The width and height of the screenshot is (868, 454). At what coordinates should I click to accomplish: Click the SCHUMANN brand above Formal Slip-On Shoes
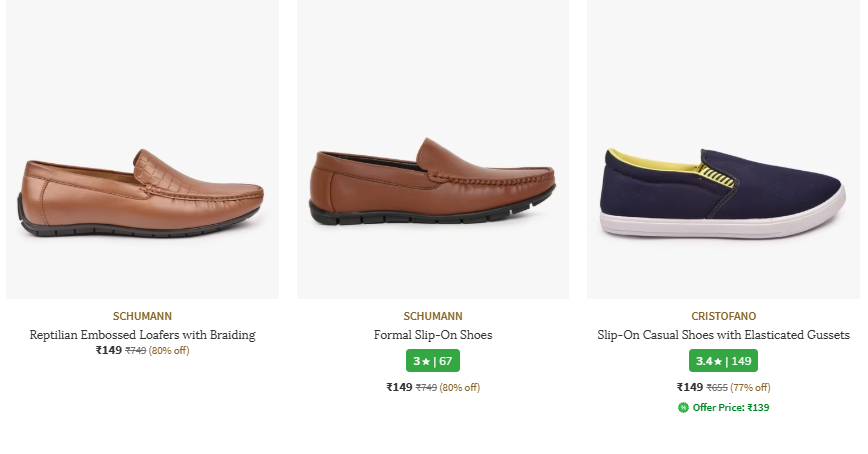[433, 316]
